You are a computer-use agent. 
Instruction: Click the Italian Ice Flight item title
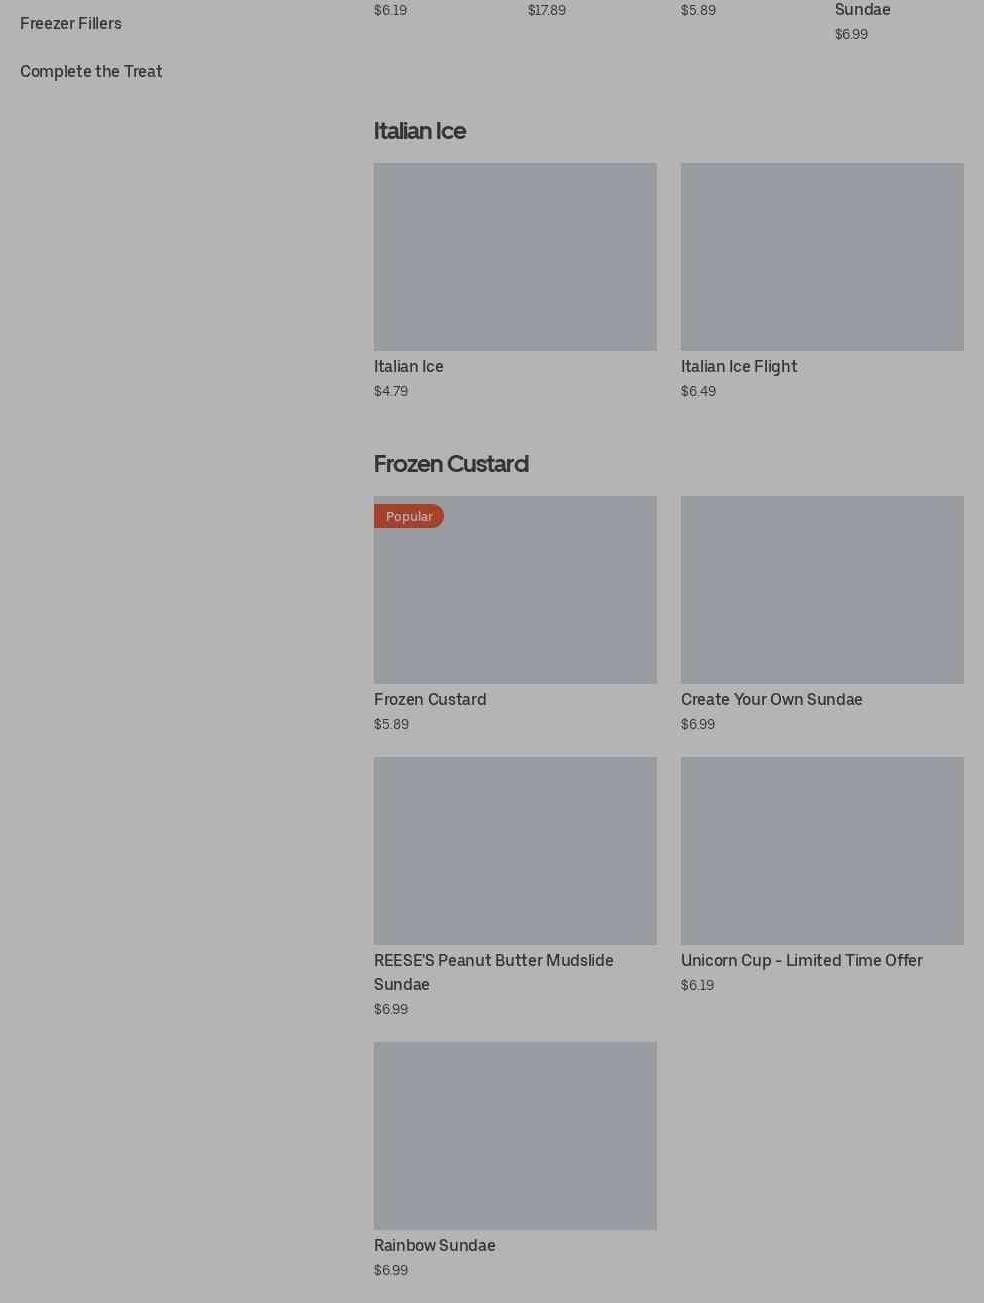point(738,366)
